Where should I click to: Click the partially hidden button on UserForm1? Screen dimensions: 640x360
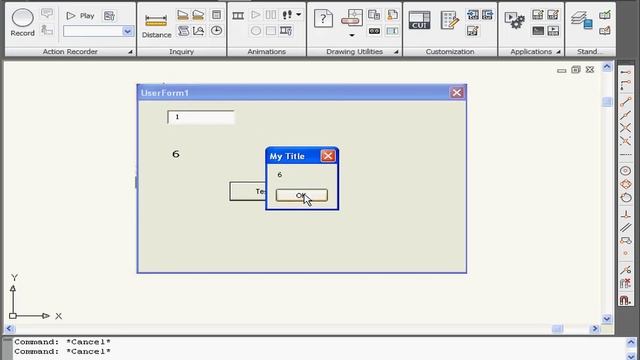point(248,191)
